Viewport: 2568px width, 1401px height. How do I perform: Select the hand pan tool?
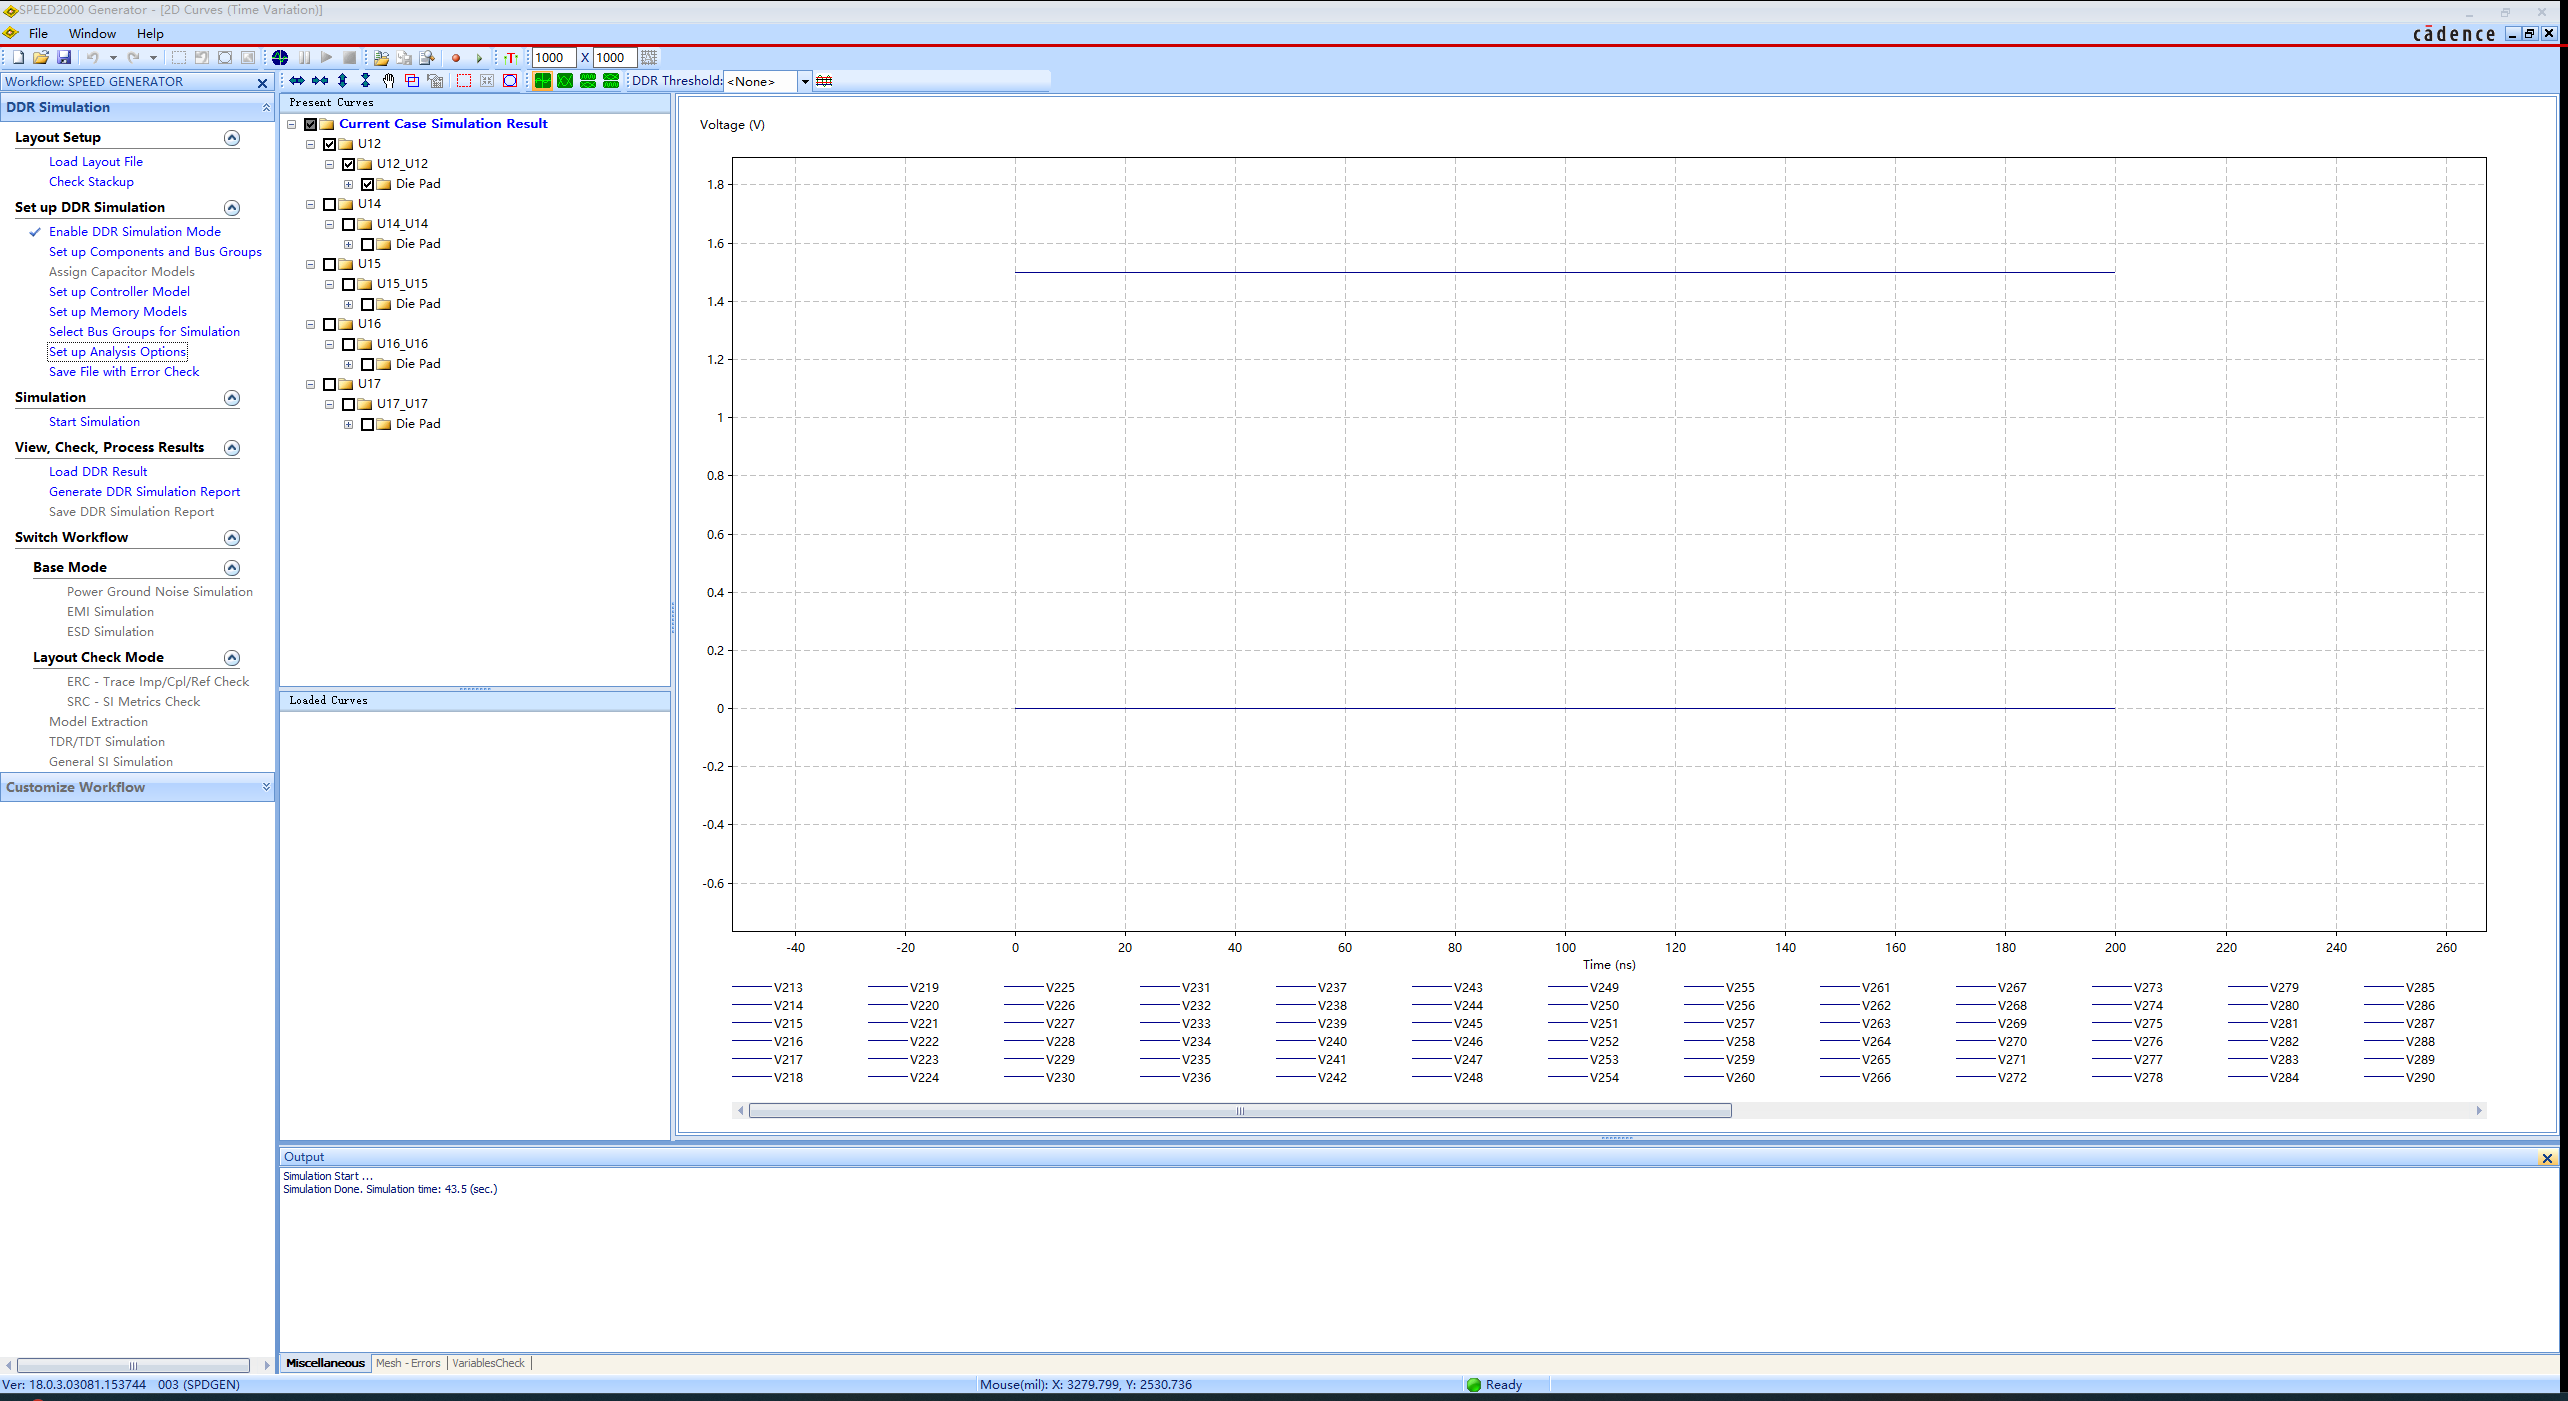389,81
